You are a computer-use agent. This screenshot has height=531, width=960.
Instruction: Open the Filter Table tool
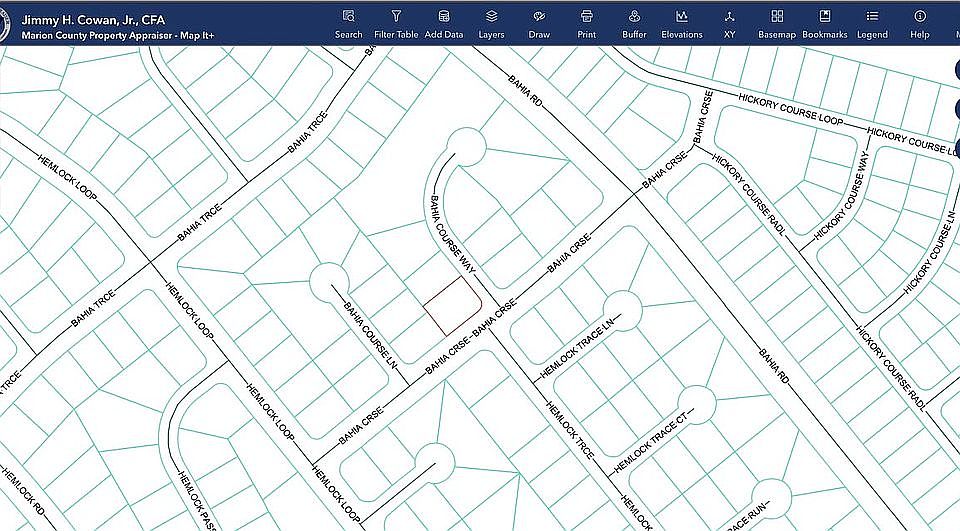tap(396, 24)
